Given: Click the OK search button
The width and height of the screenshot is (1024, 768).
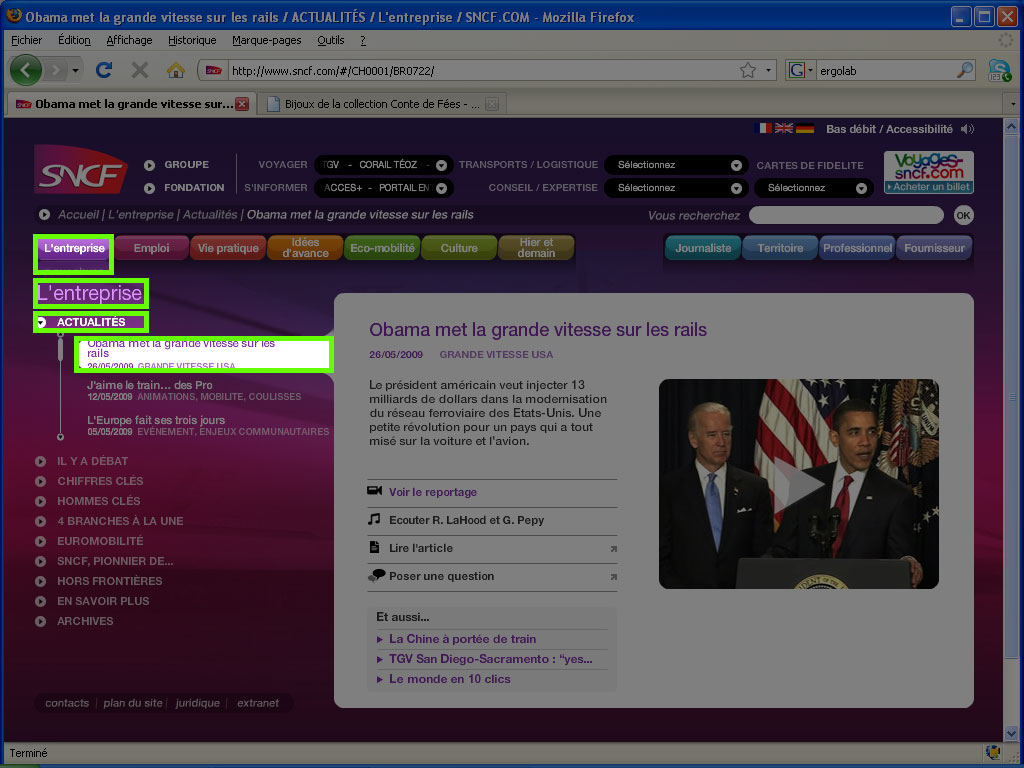Looking at the screenshot, I should tap(963, 216).
